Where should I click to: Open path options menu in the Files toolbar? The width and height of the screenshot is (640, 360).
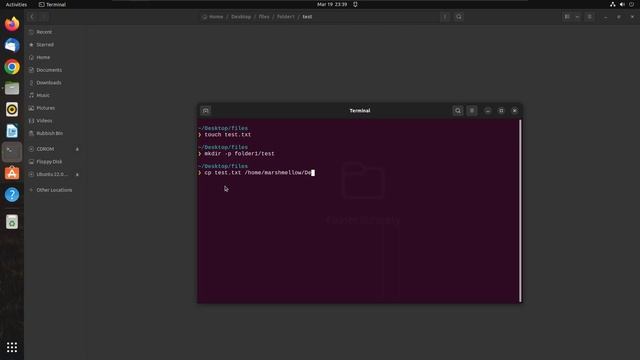445,17
